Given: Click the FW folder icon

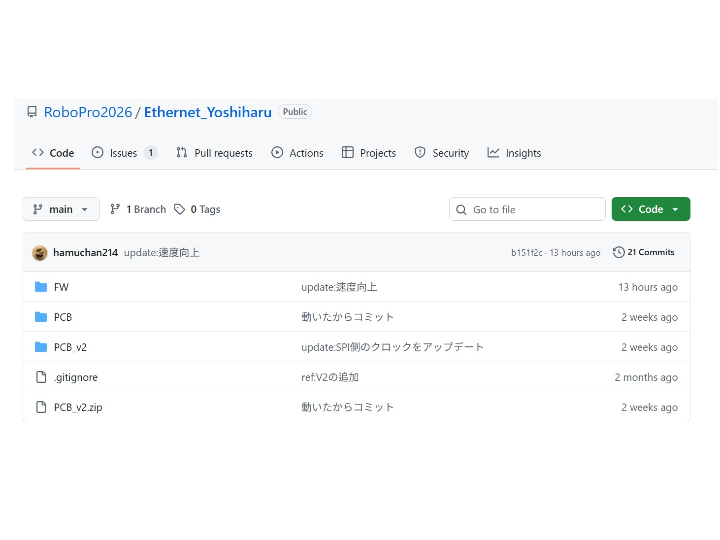Looking at the screenshot, I should [41, 287].
